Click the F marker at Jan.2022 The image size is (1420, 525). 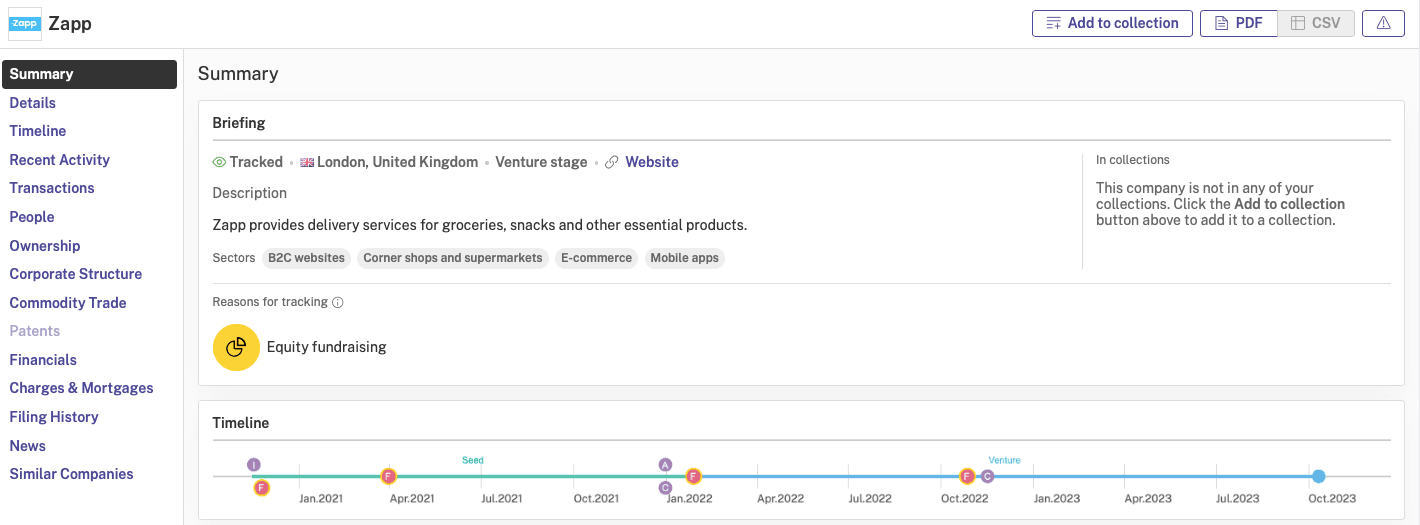point(693,476)
